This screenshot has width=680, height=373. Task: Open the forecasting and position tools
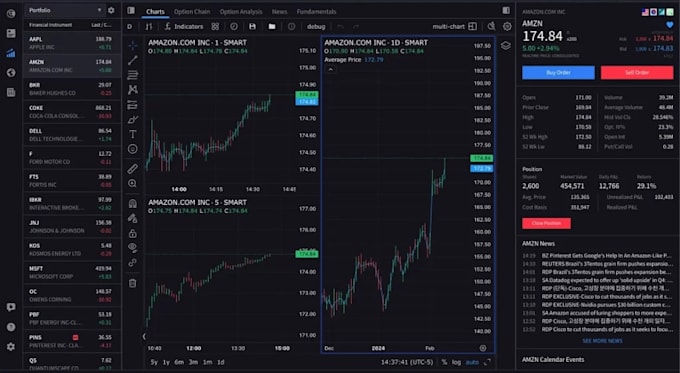pyautogui.click(x=133, y=105)
